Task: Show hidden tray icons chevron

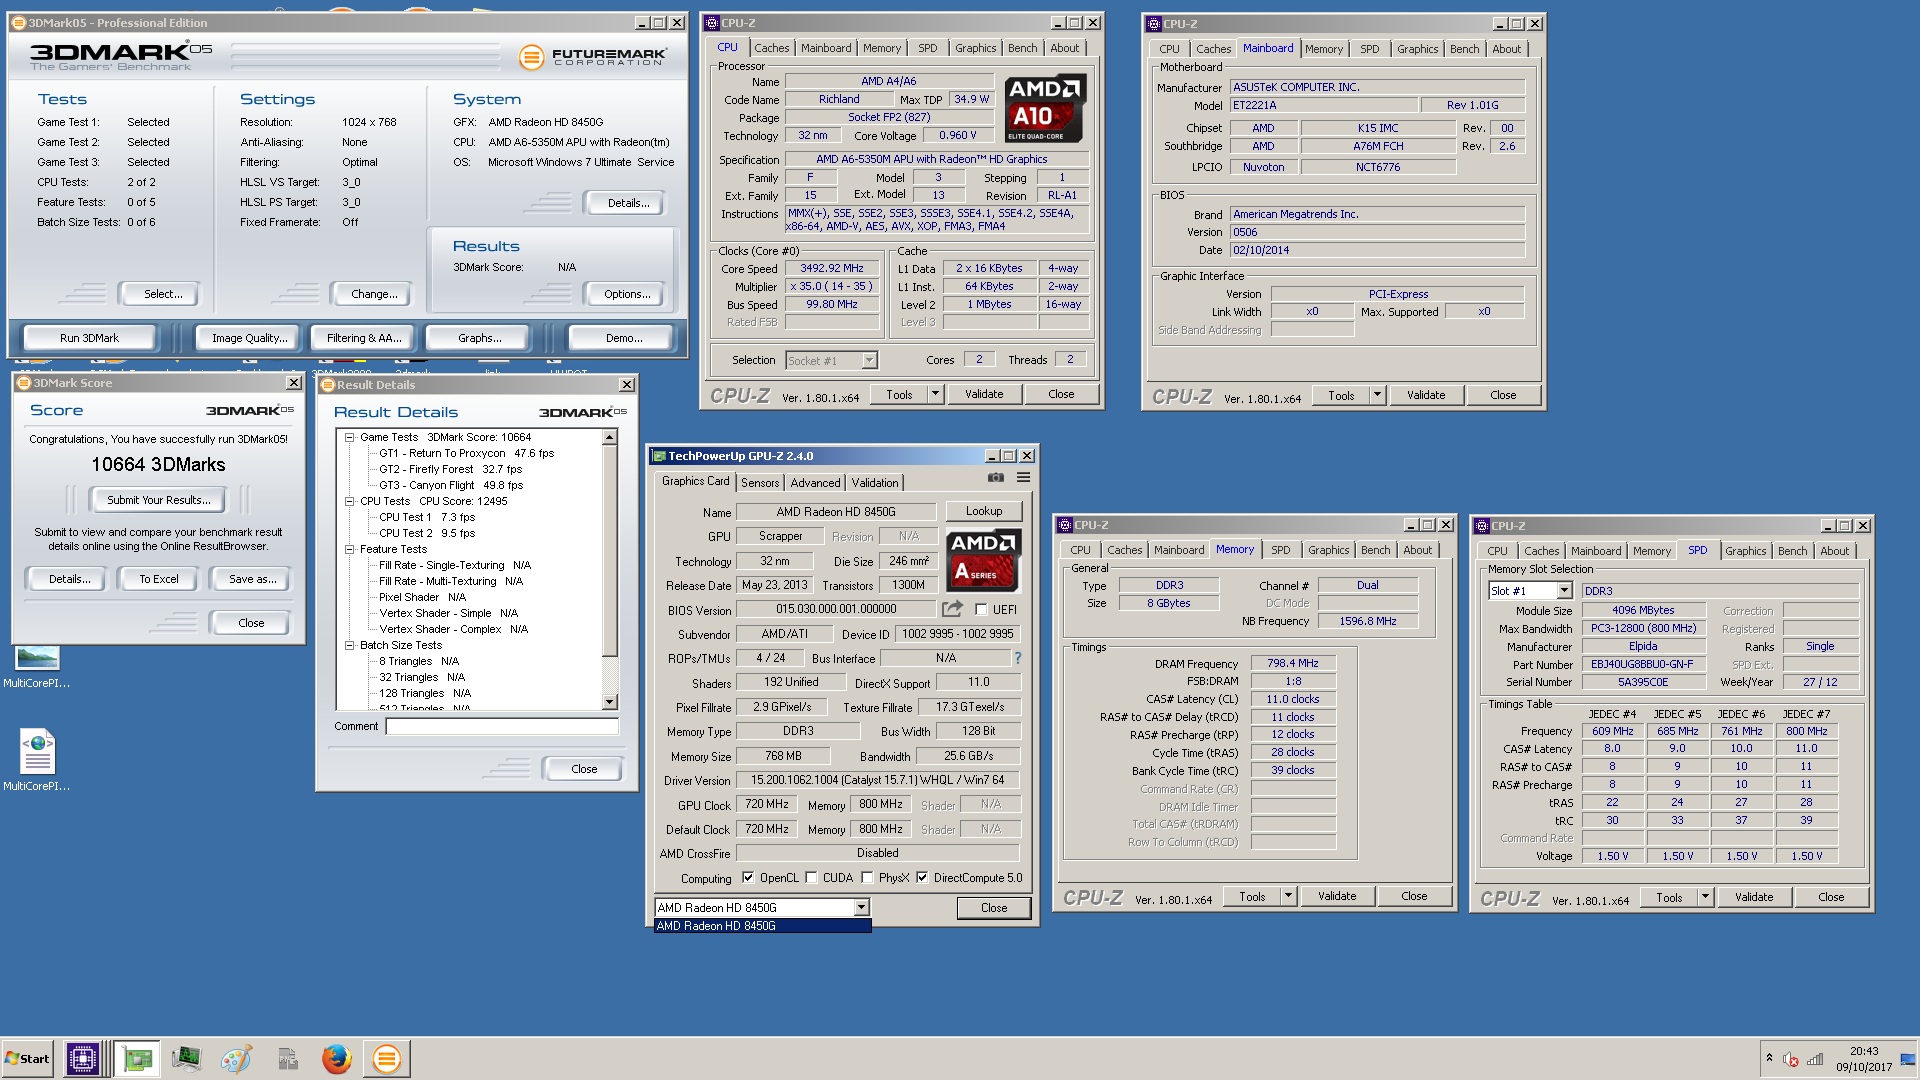Action: point(1768,1058)
